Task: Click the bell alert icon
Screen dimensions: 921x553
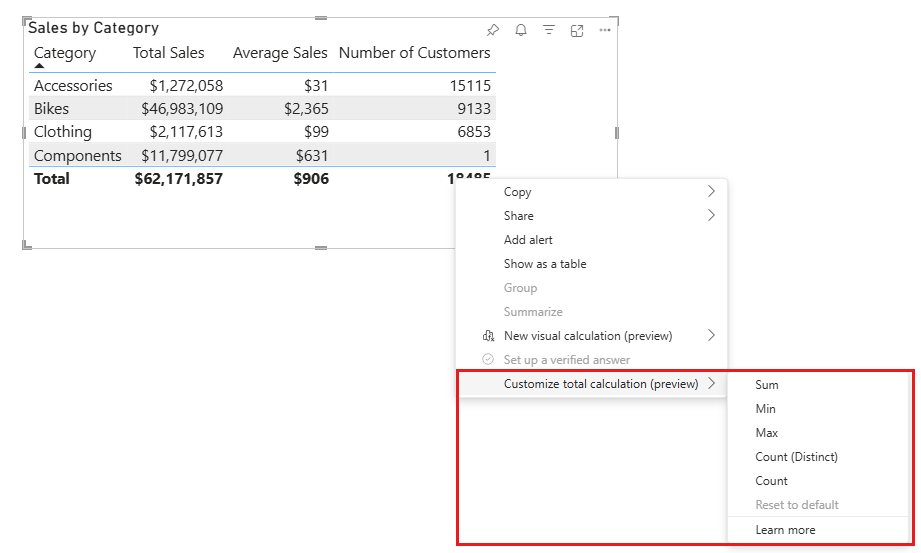Action: [521, 31]
